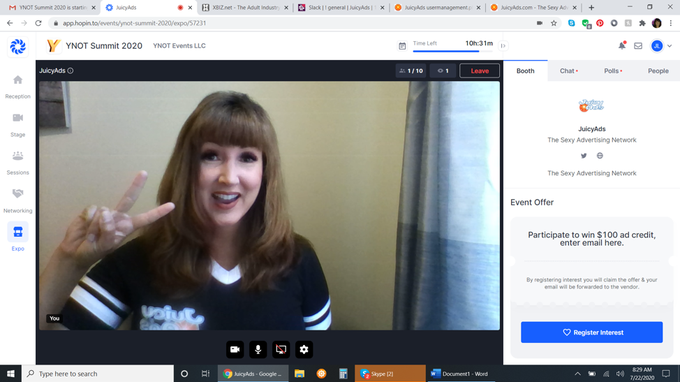Click the webcam video feed
680x382 pixels.
pyautogui.click(x=269, y=206)
